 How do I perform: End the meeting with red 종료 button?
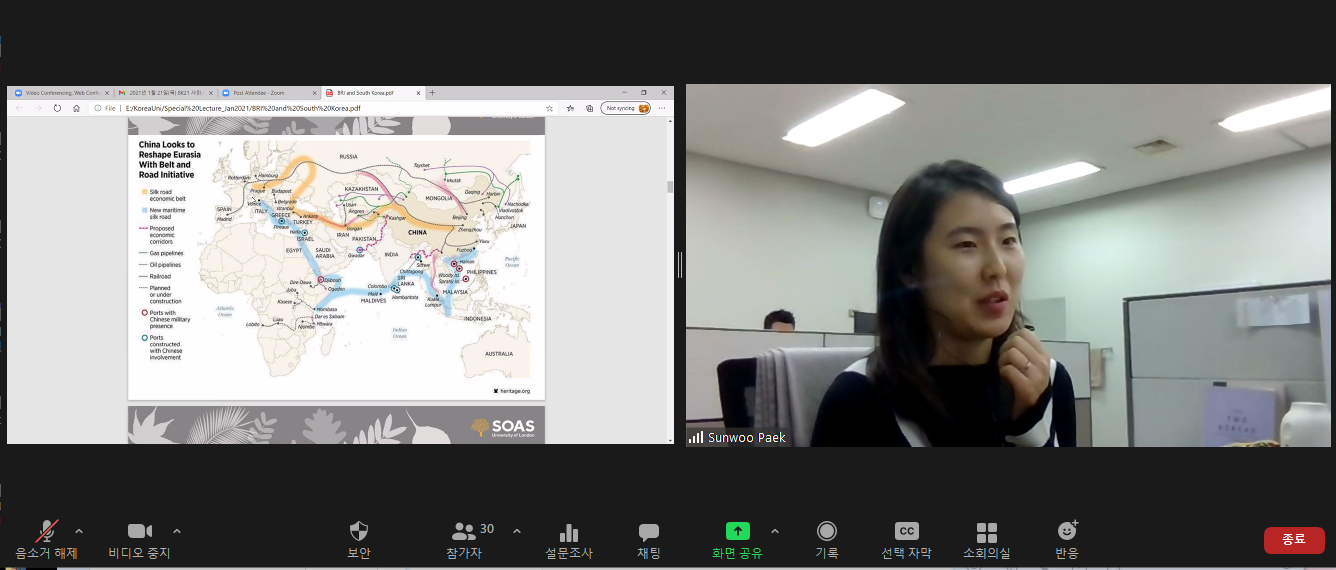coord(1293,539)
